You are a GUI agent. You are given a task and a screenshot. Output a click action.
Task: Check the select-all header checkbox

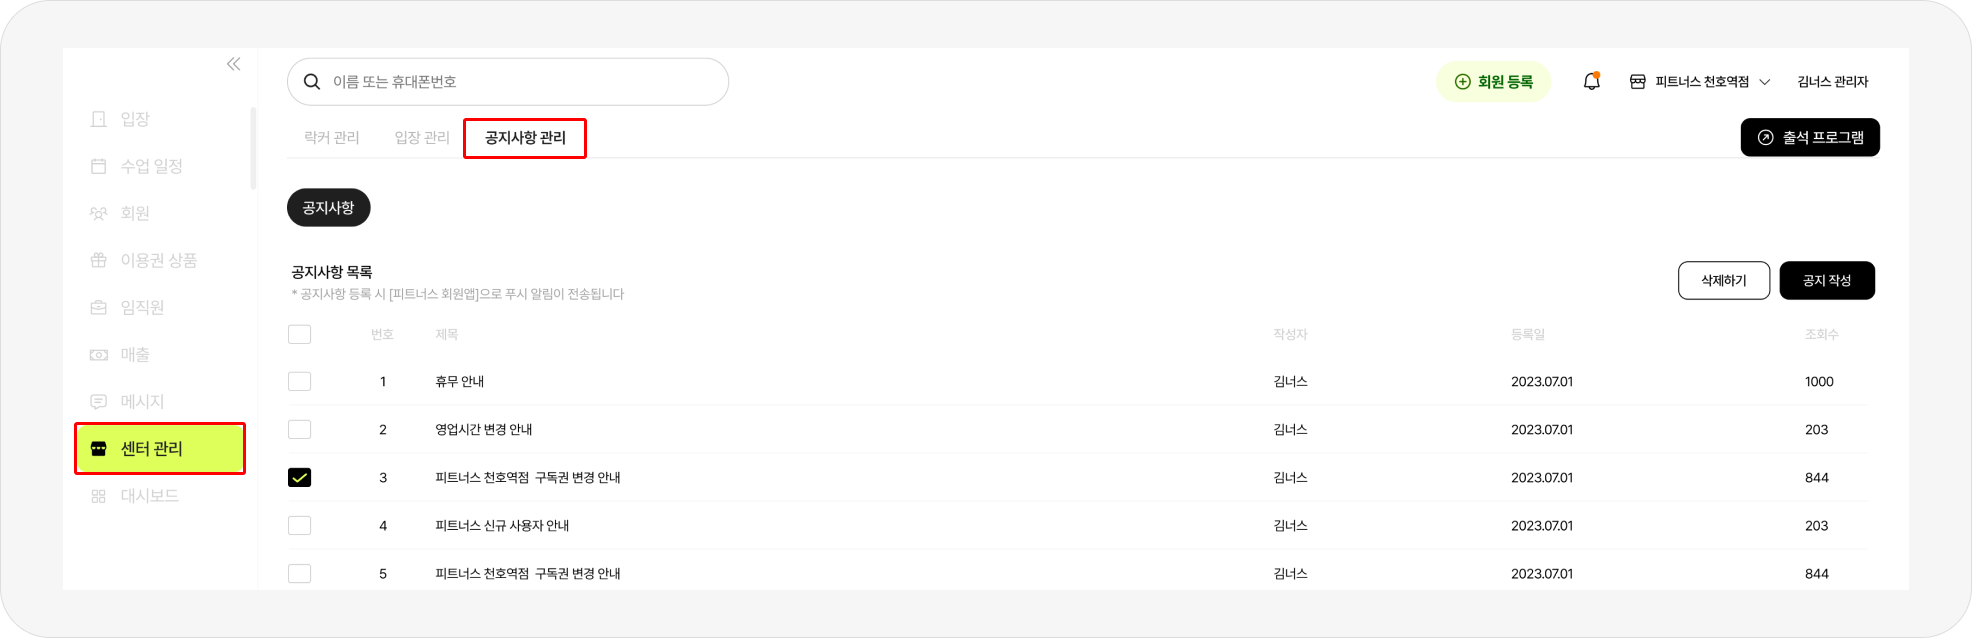click(299, 334)
